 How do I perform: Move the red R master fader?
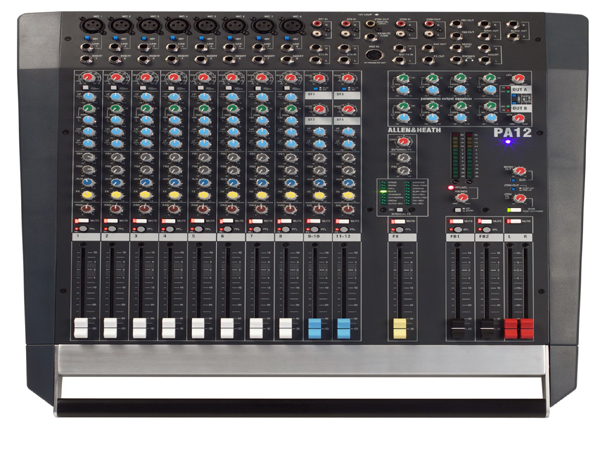(x=526, y=328)
